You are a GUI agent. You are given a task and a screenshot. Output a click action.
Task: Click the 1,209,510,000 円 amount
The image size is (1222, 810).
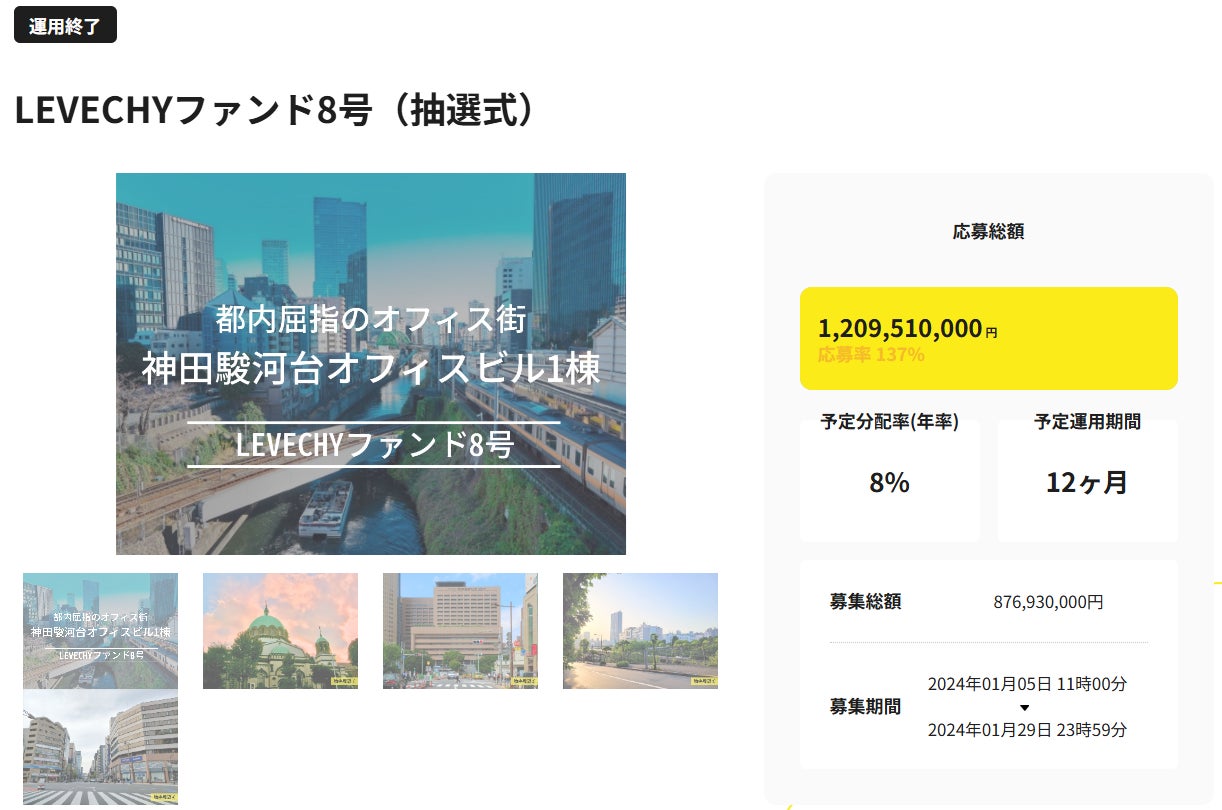(907, 328)
